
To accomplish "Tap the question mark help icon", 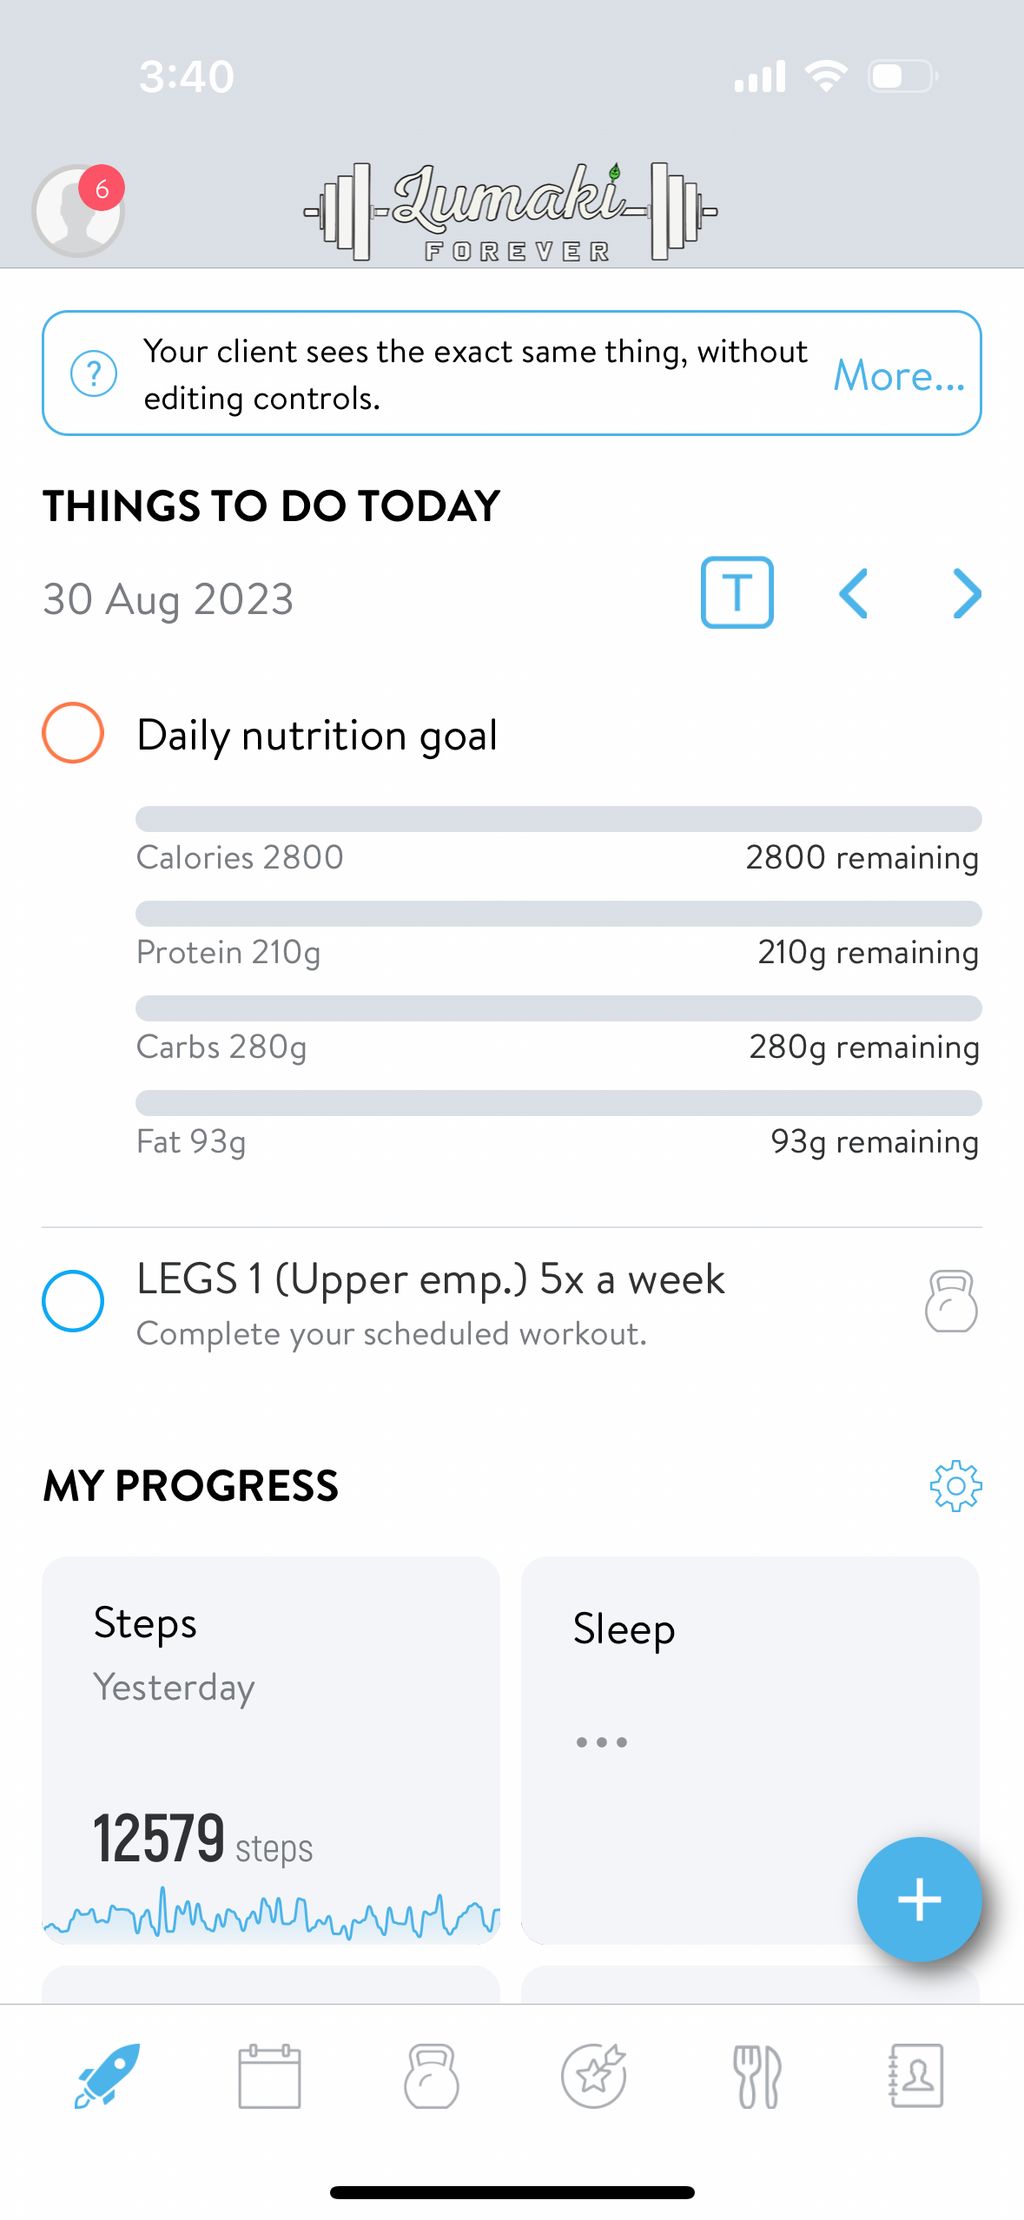I will [x=94, y=374].
